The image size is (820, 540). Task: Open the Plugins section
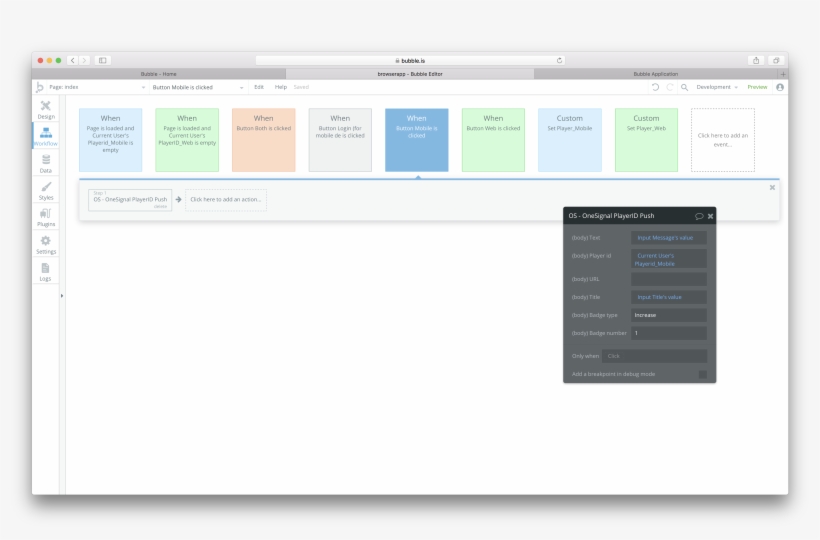pos(46,218)
